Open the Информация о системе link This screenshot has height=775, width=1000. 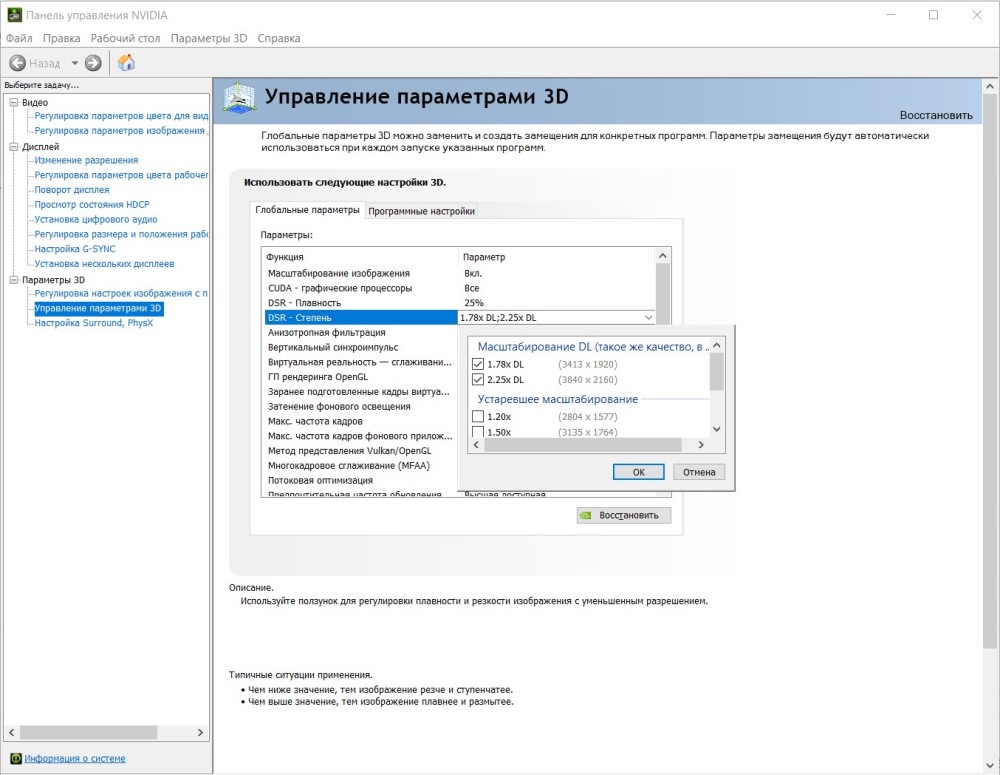[x=75, y=758]
